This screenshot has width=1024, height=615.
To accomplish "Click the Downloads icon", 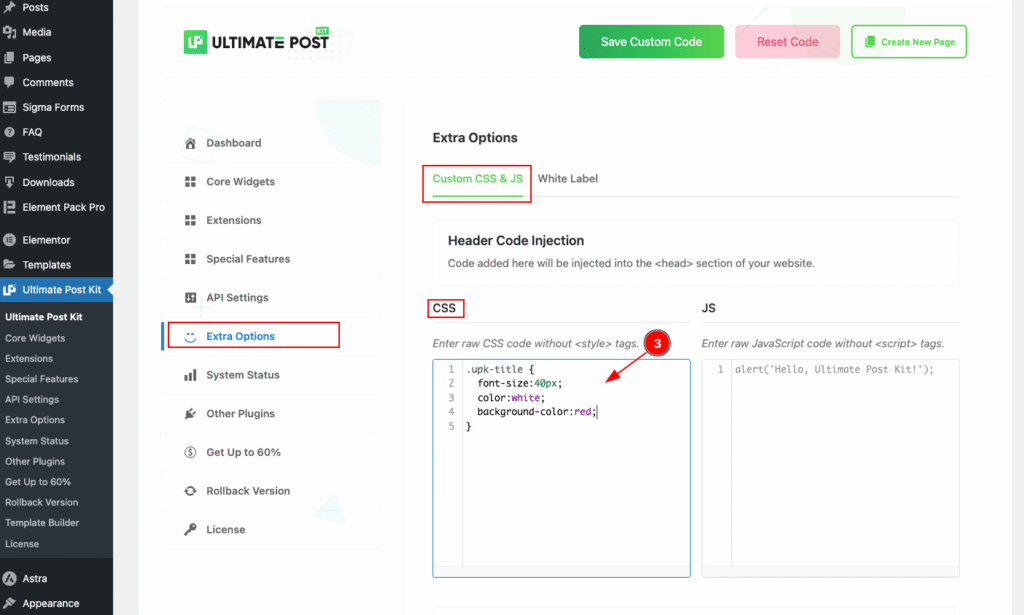I will [10, 182].
